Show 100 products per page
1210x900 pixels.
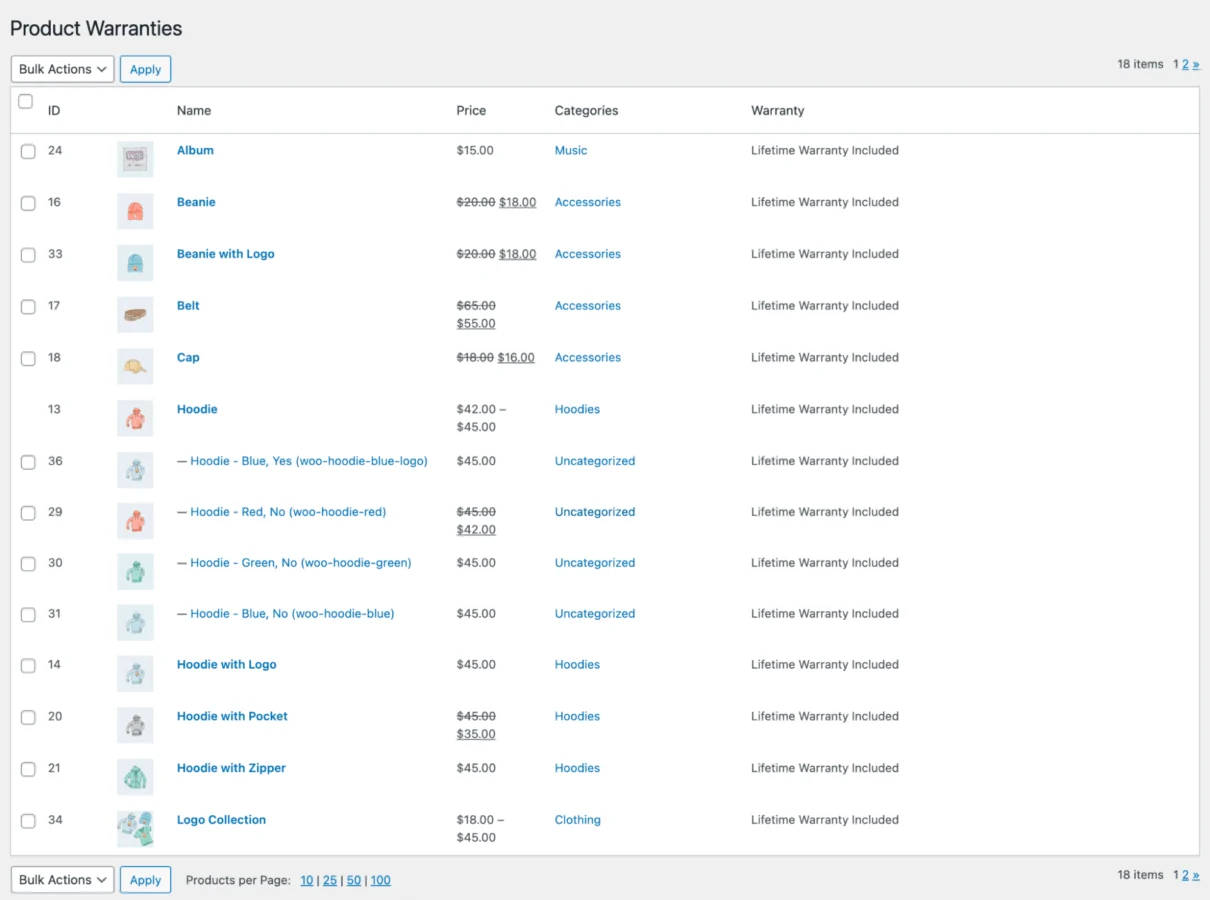click(x=381, y=881)
